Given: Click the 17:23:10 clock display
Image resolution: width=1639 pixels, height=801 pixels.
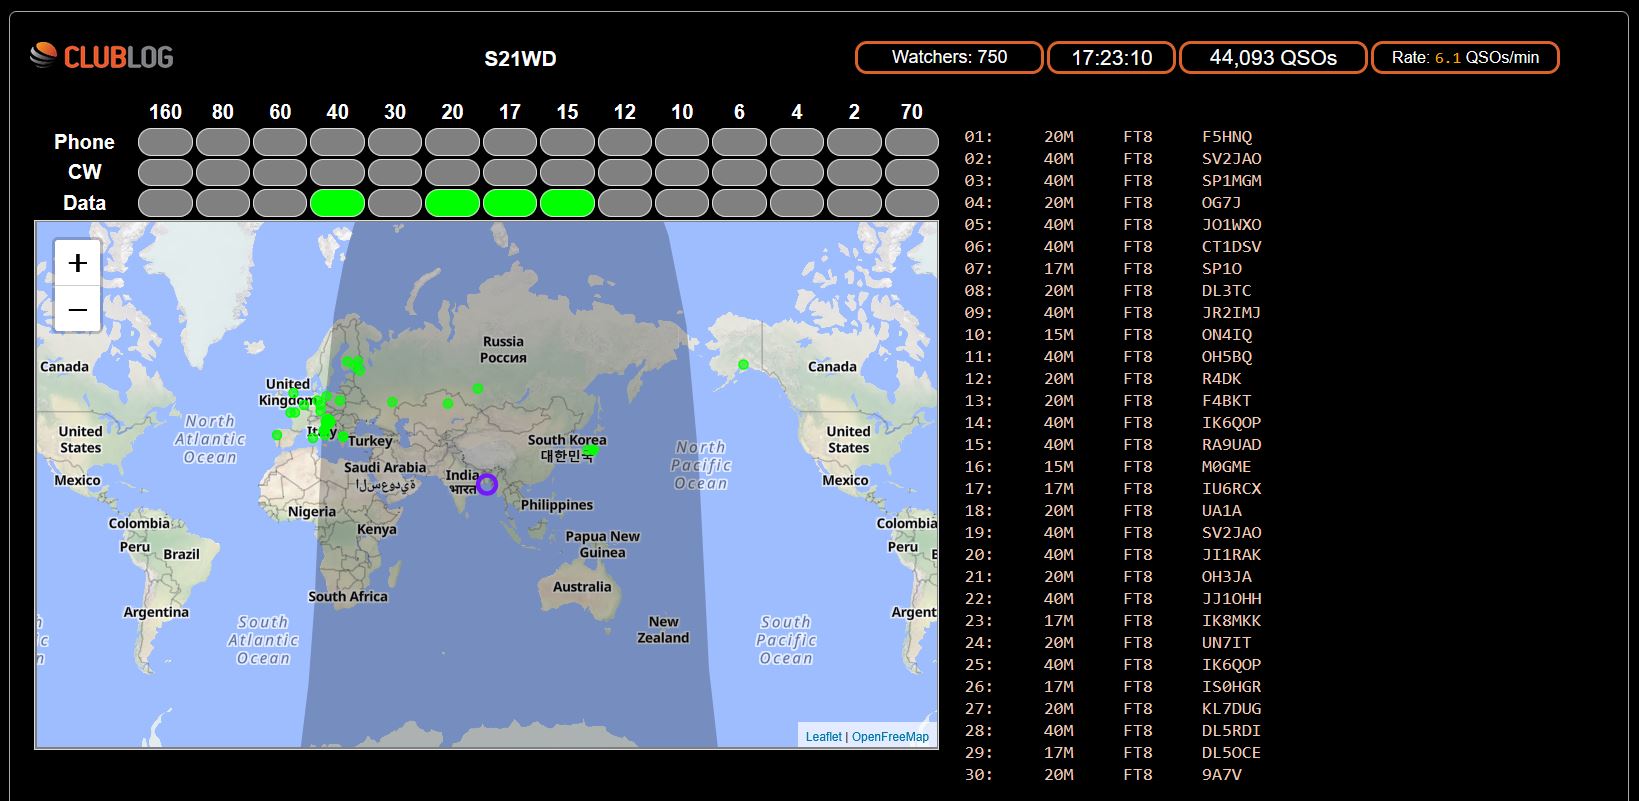Looking at the screenshot, I should (x=1111, y=58).
